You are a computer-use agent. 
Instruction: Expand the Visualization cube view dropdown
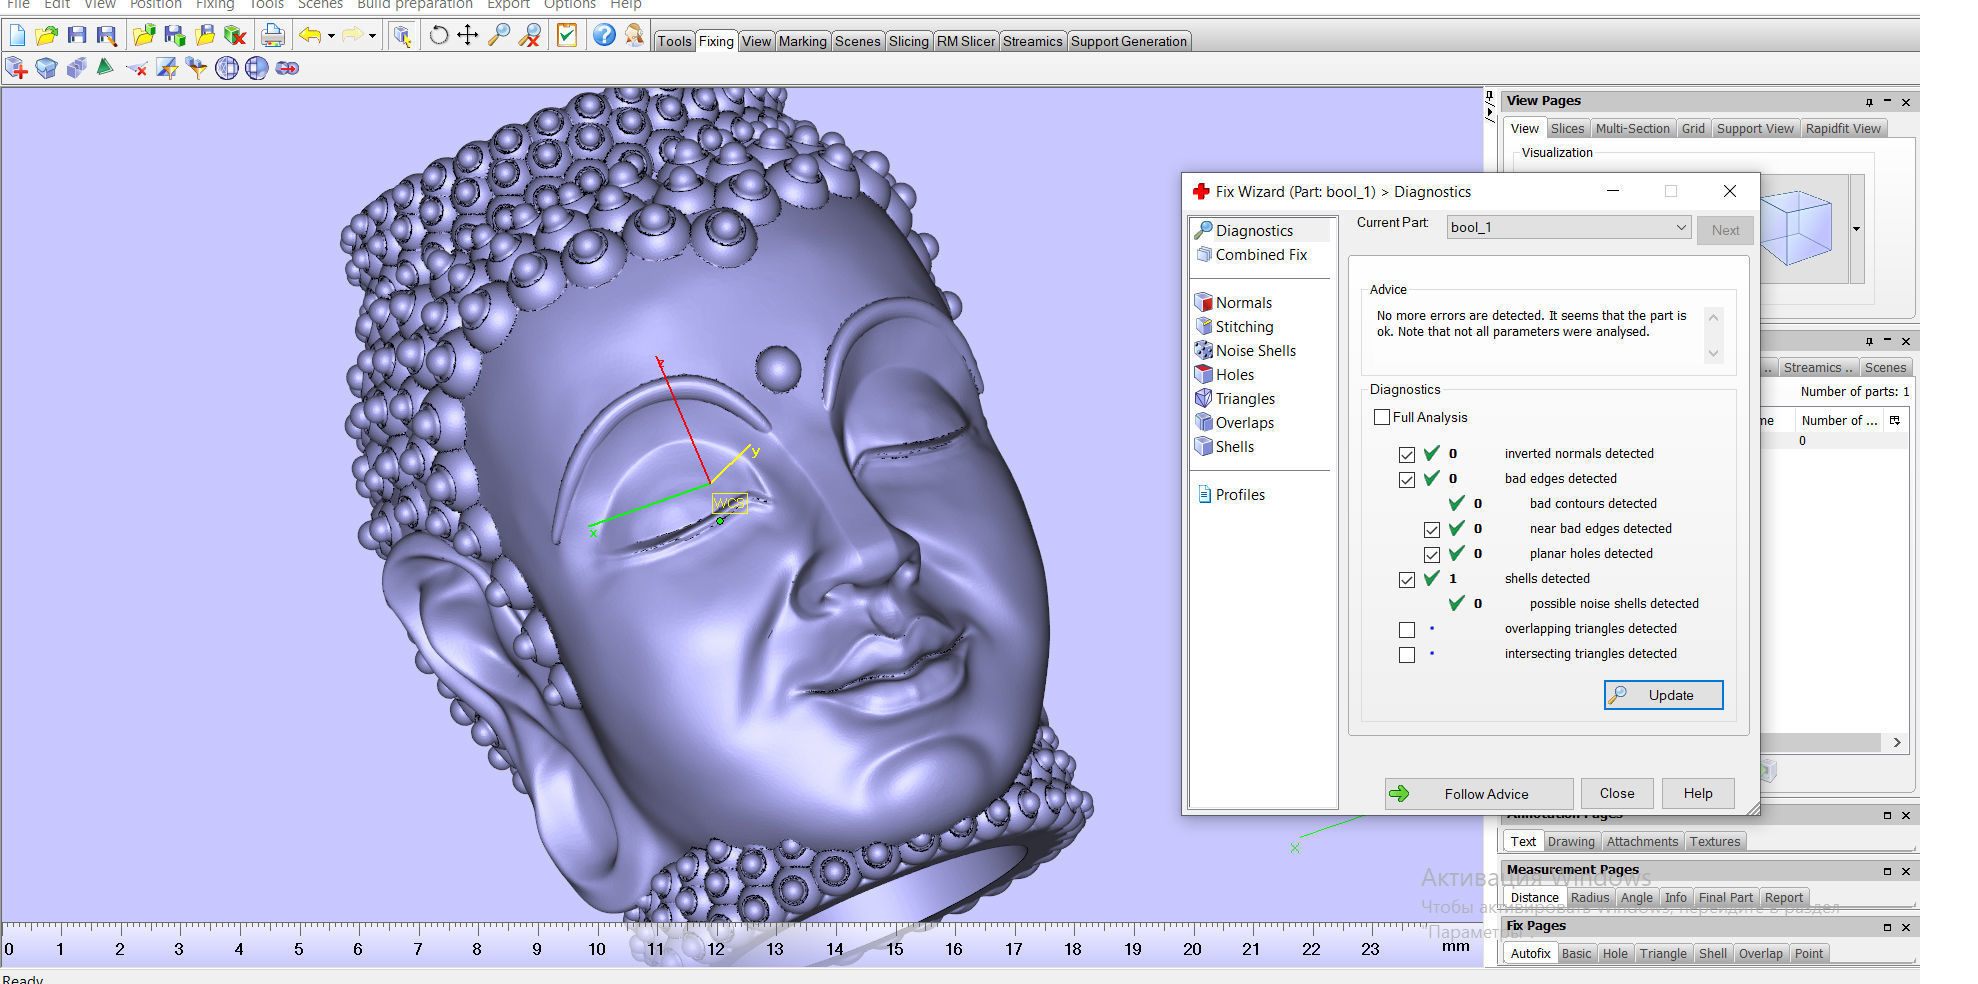coord(1856,229)
